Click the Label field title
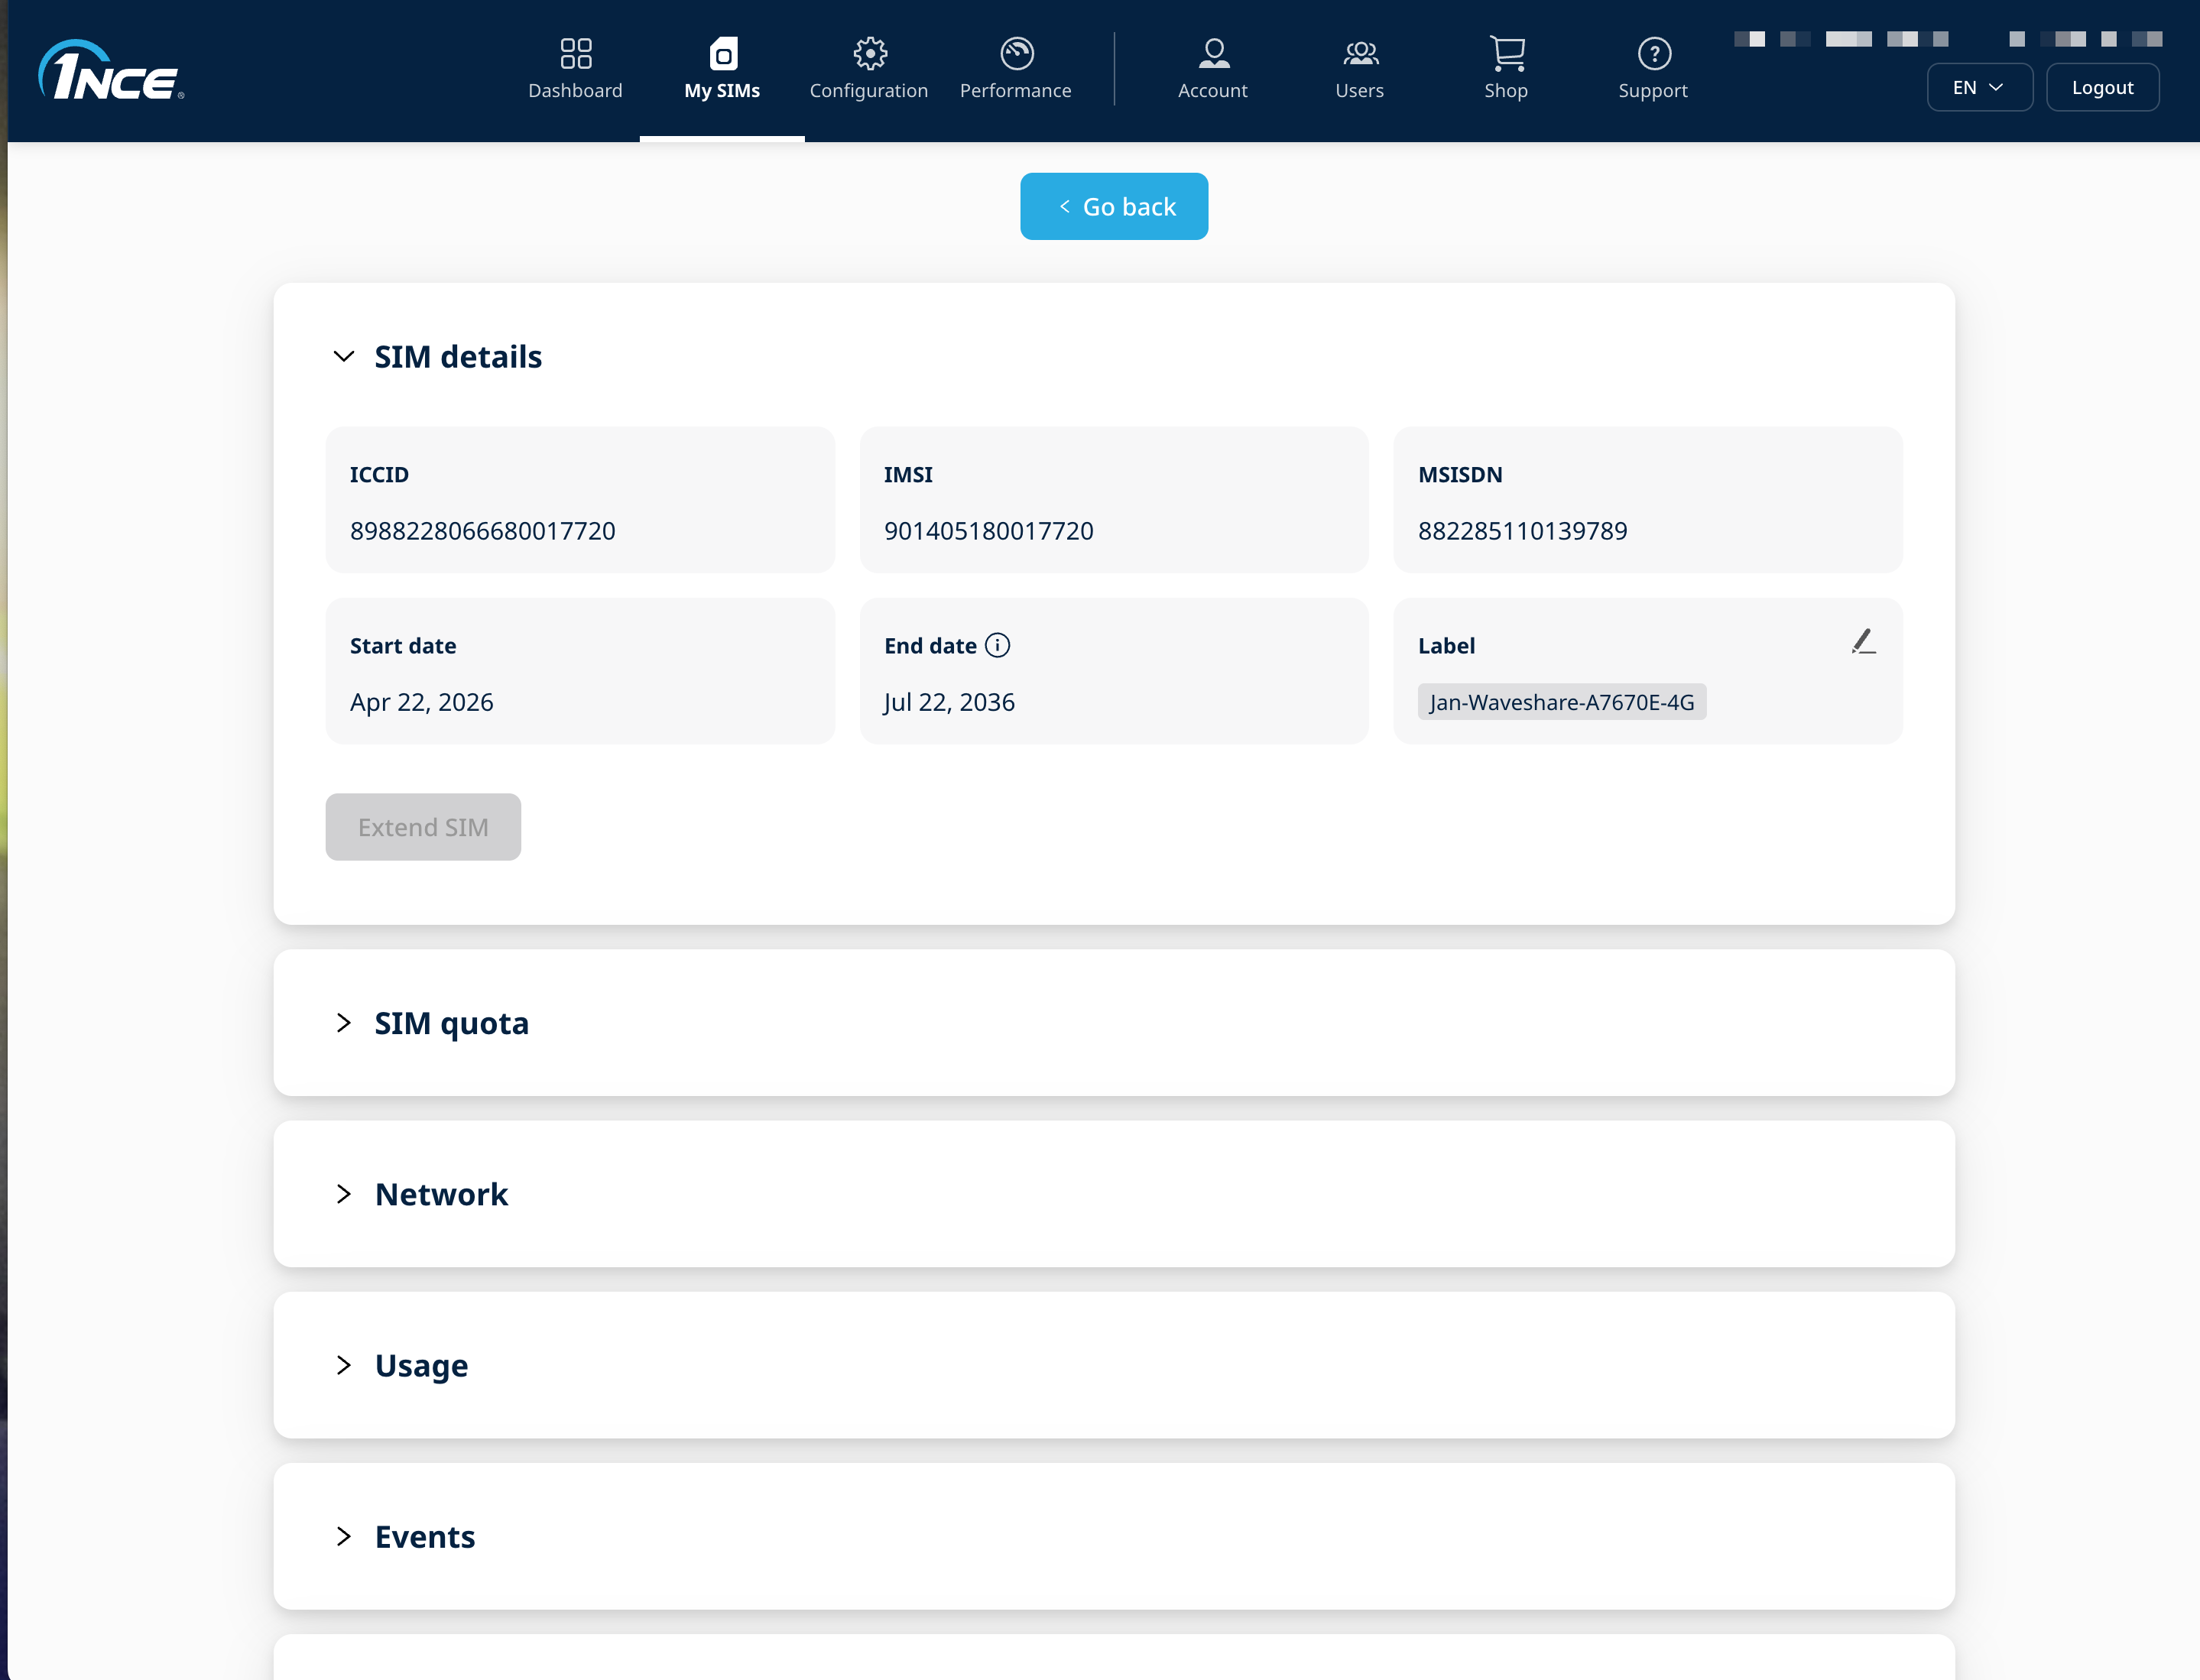The image size is (2200, 1680). click(x=1446, y=645)
